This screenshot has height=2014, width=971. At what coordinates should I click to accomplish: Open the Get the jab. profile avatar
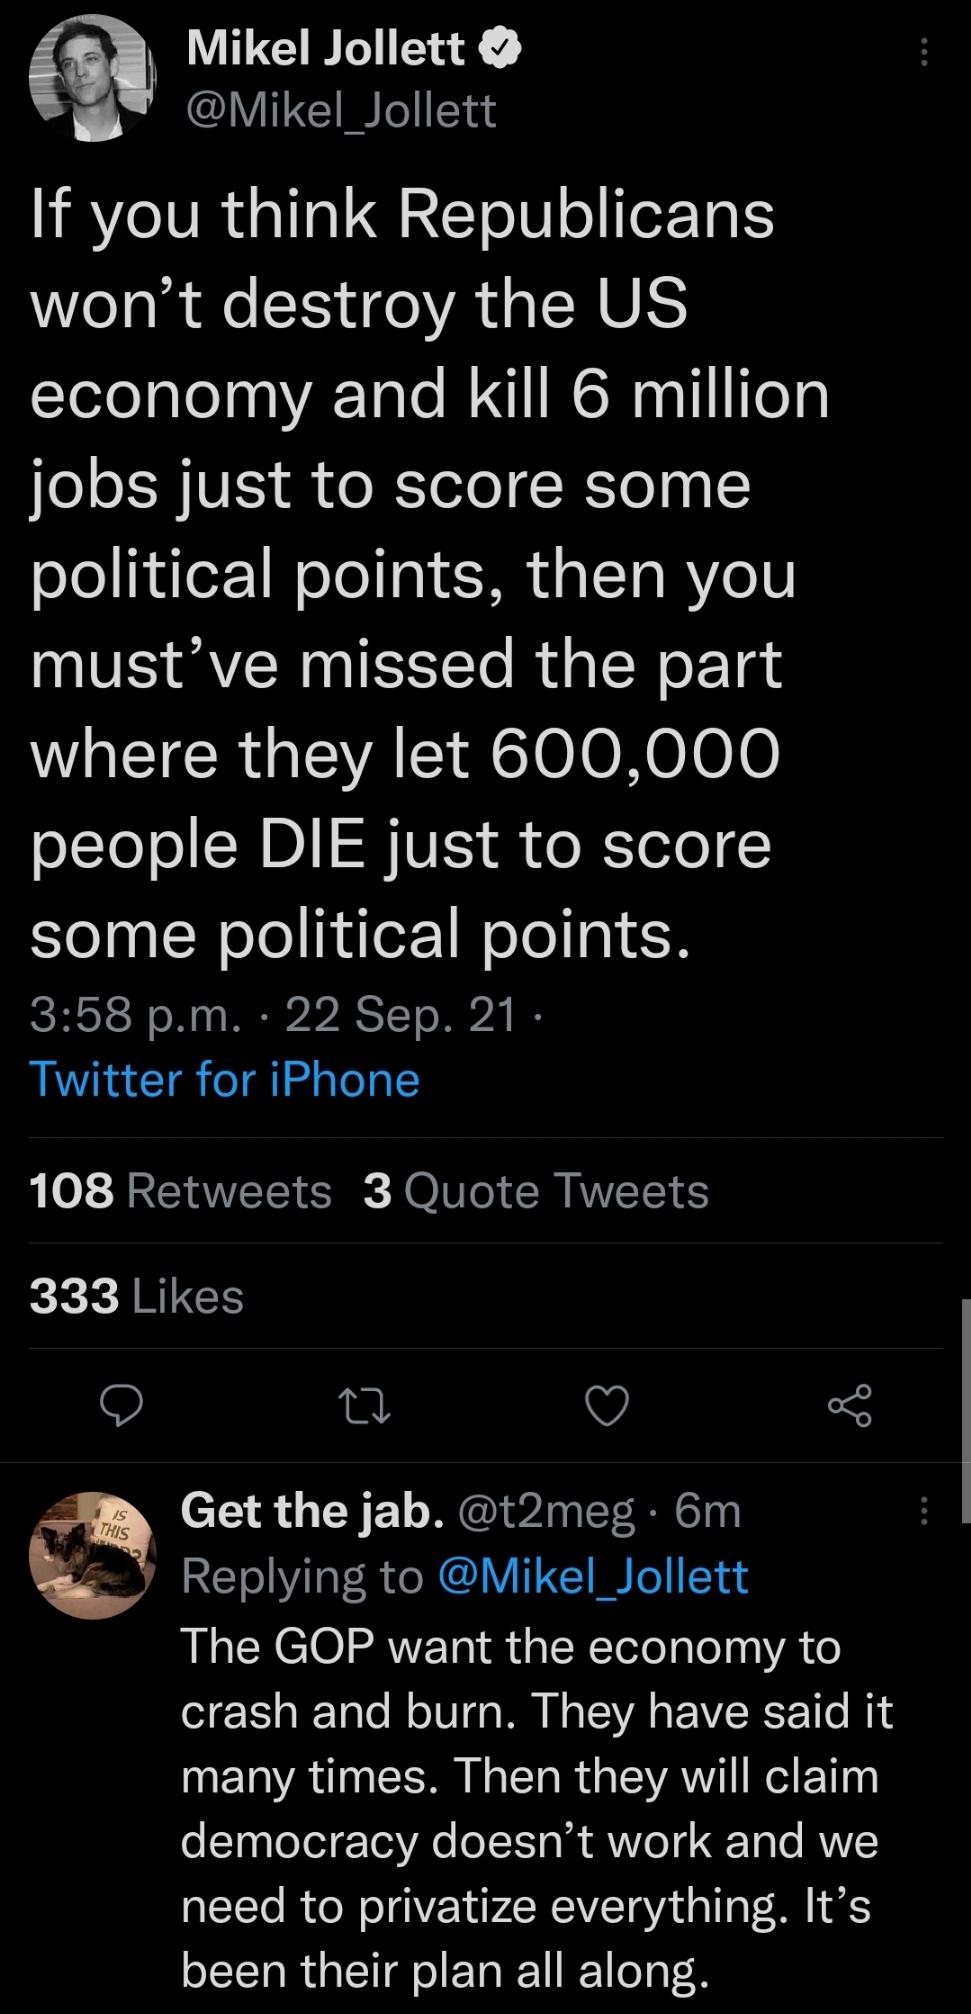click(92, 1541)
